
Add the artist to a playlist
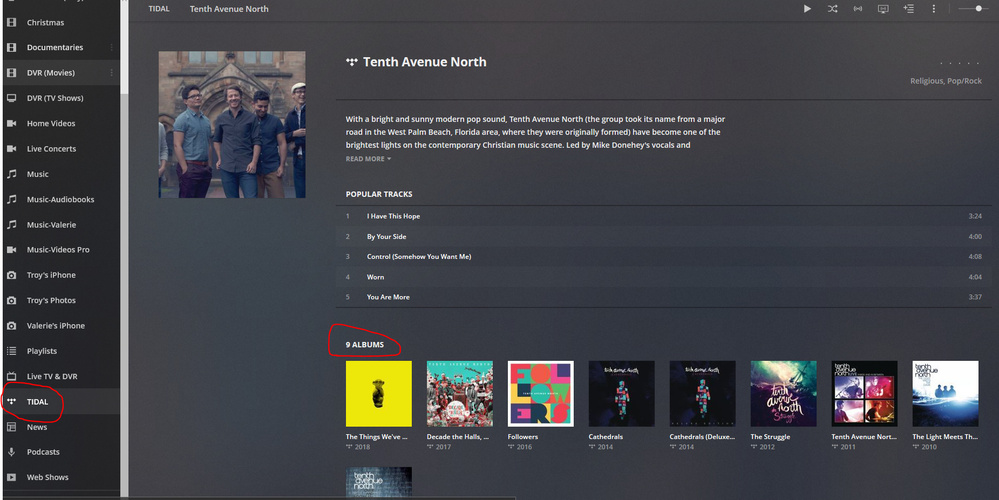tap(909, 9)
